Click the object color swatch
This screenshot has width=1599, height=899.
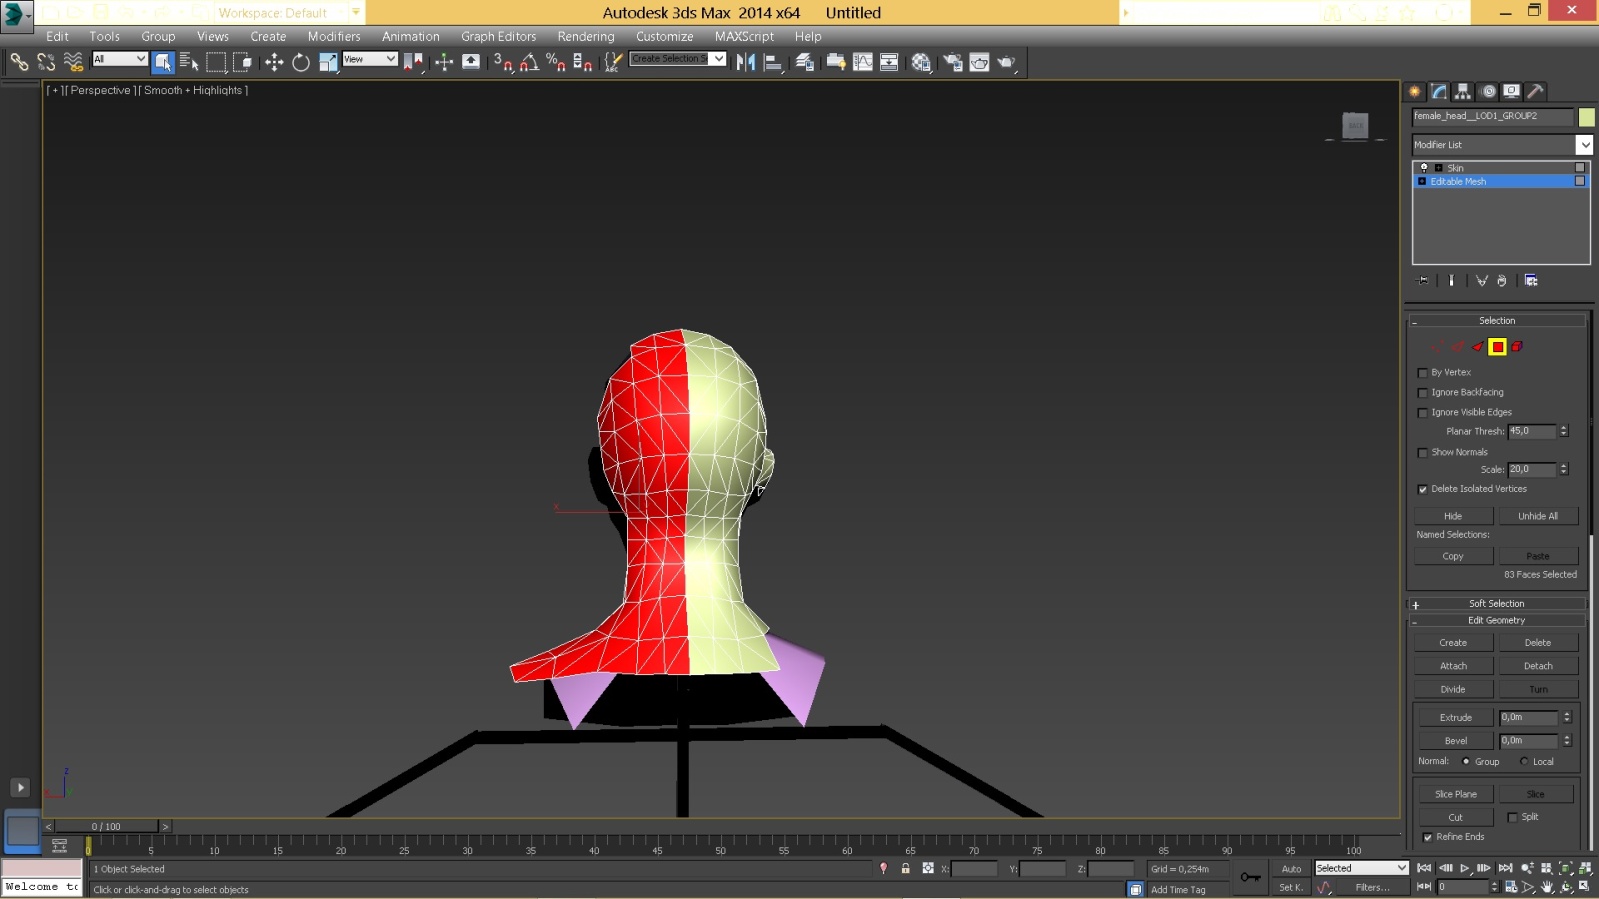tap(1586, 117)
